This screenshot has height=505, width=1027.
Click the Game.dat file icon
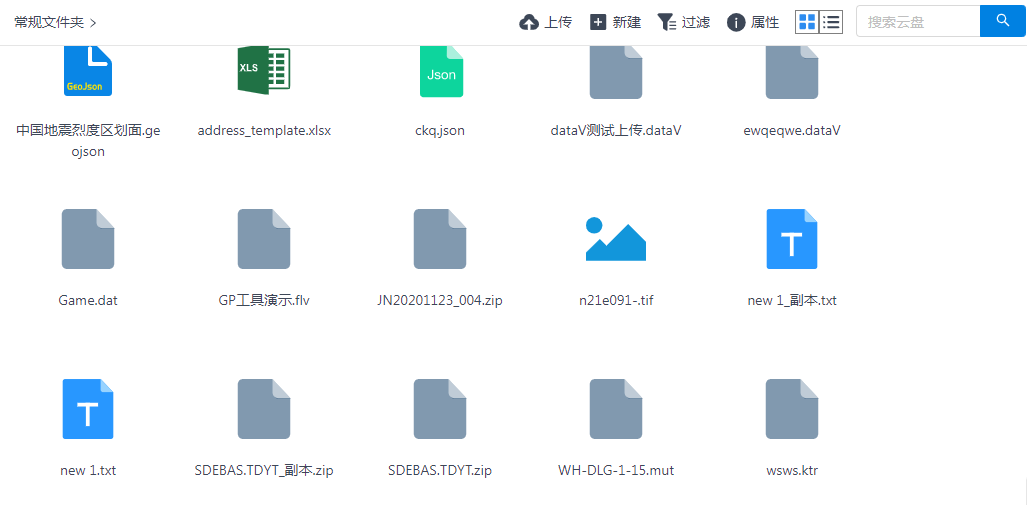pos(88,239)
